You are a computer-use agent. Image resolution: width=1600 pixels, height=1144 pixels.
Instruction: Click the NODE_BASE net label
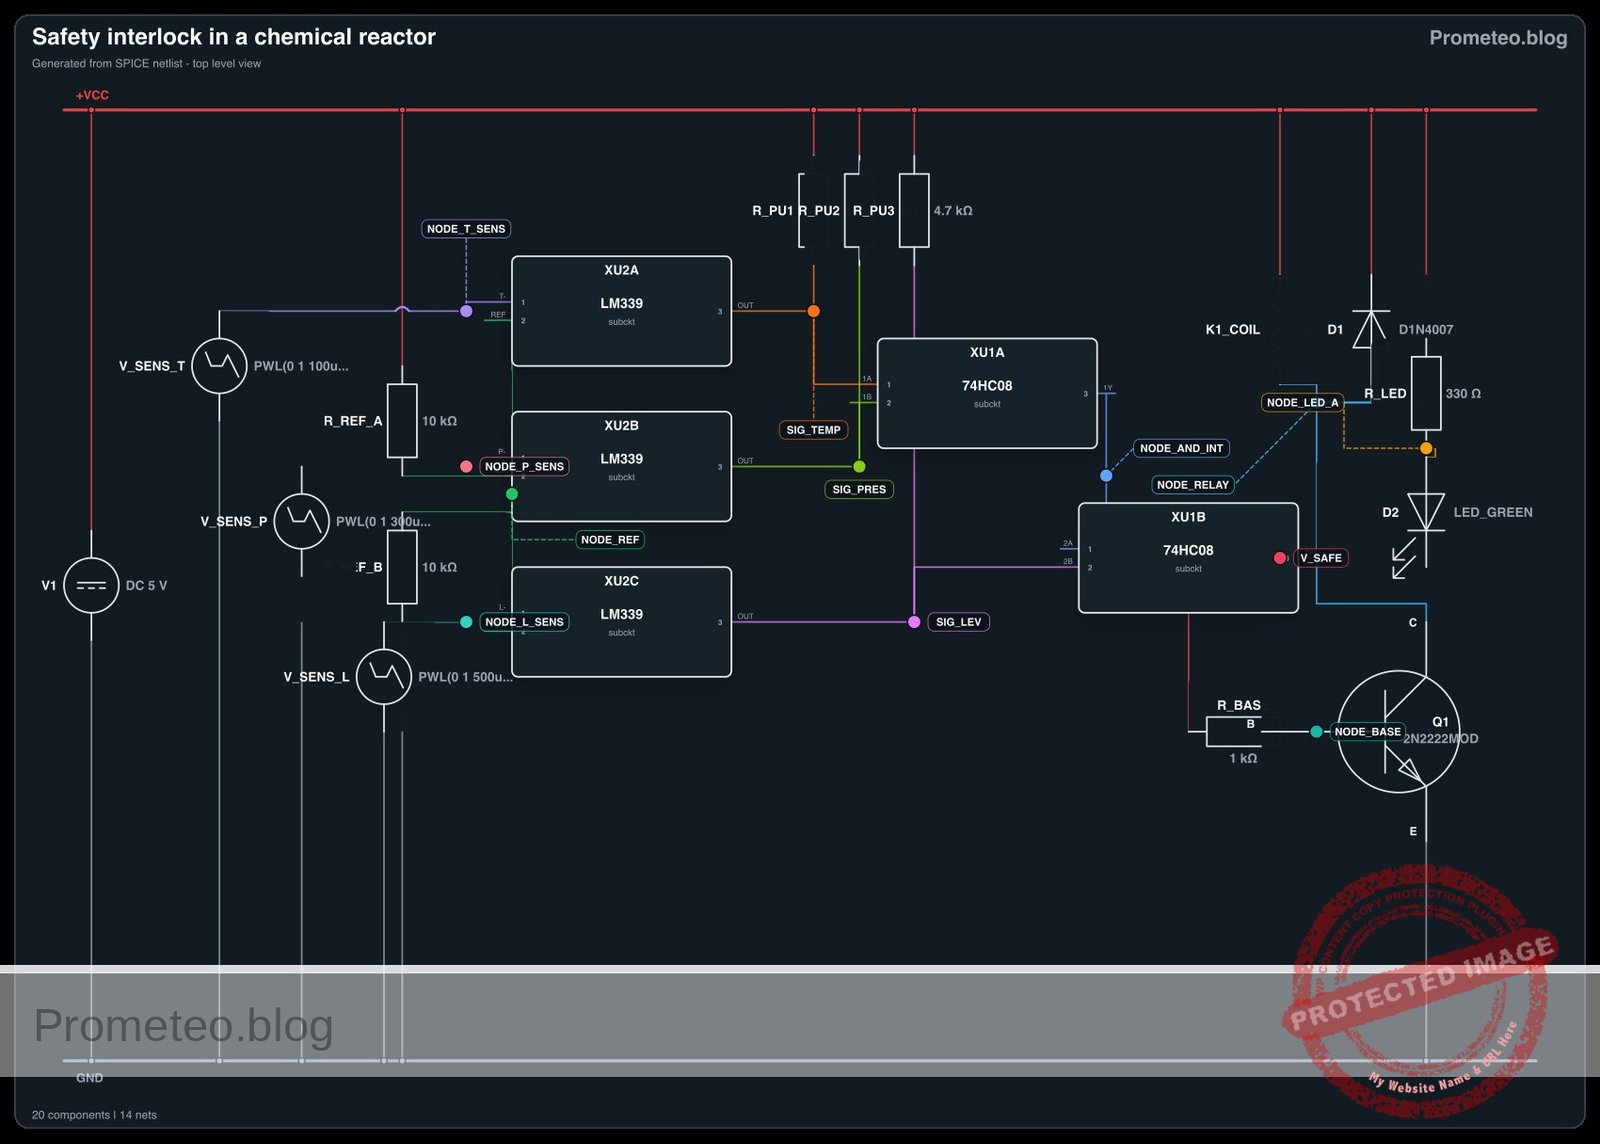tap(1367, 731)
